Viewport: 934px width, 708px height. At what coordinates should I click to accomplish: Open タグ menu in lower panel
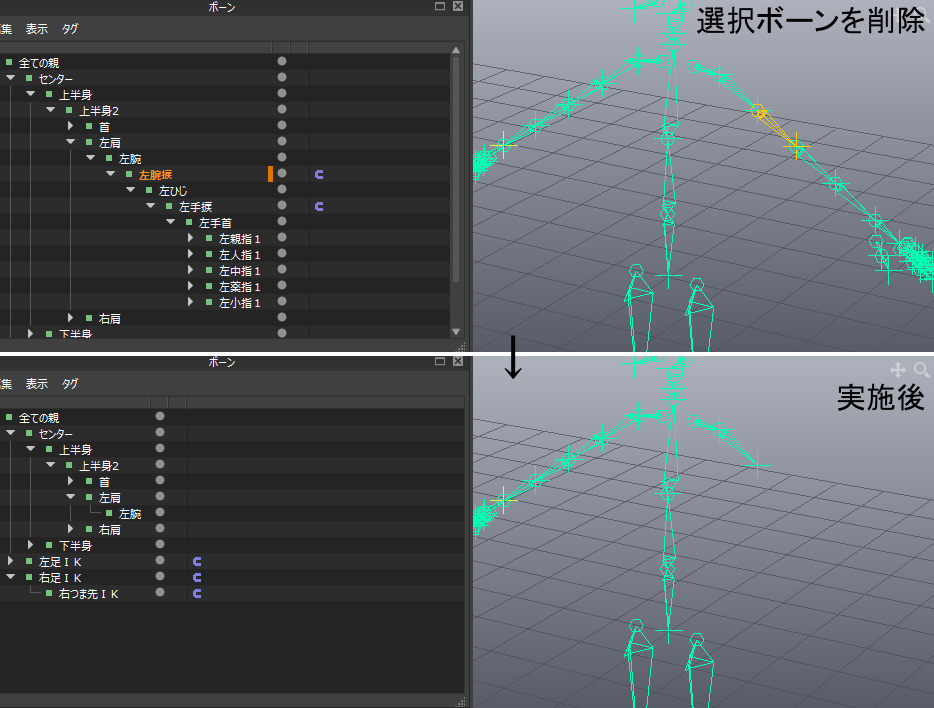coord(70,384)
